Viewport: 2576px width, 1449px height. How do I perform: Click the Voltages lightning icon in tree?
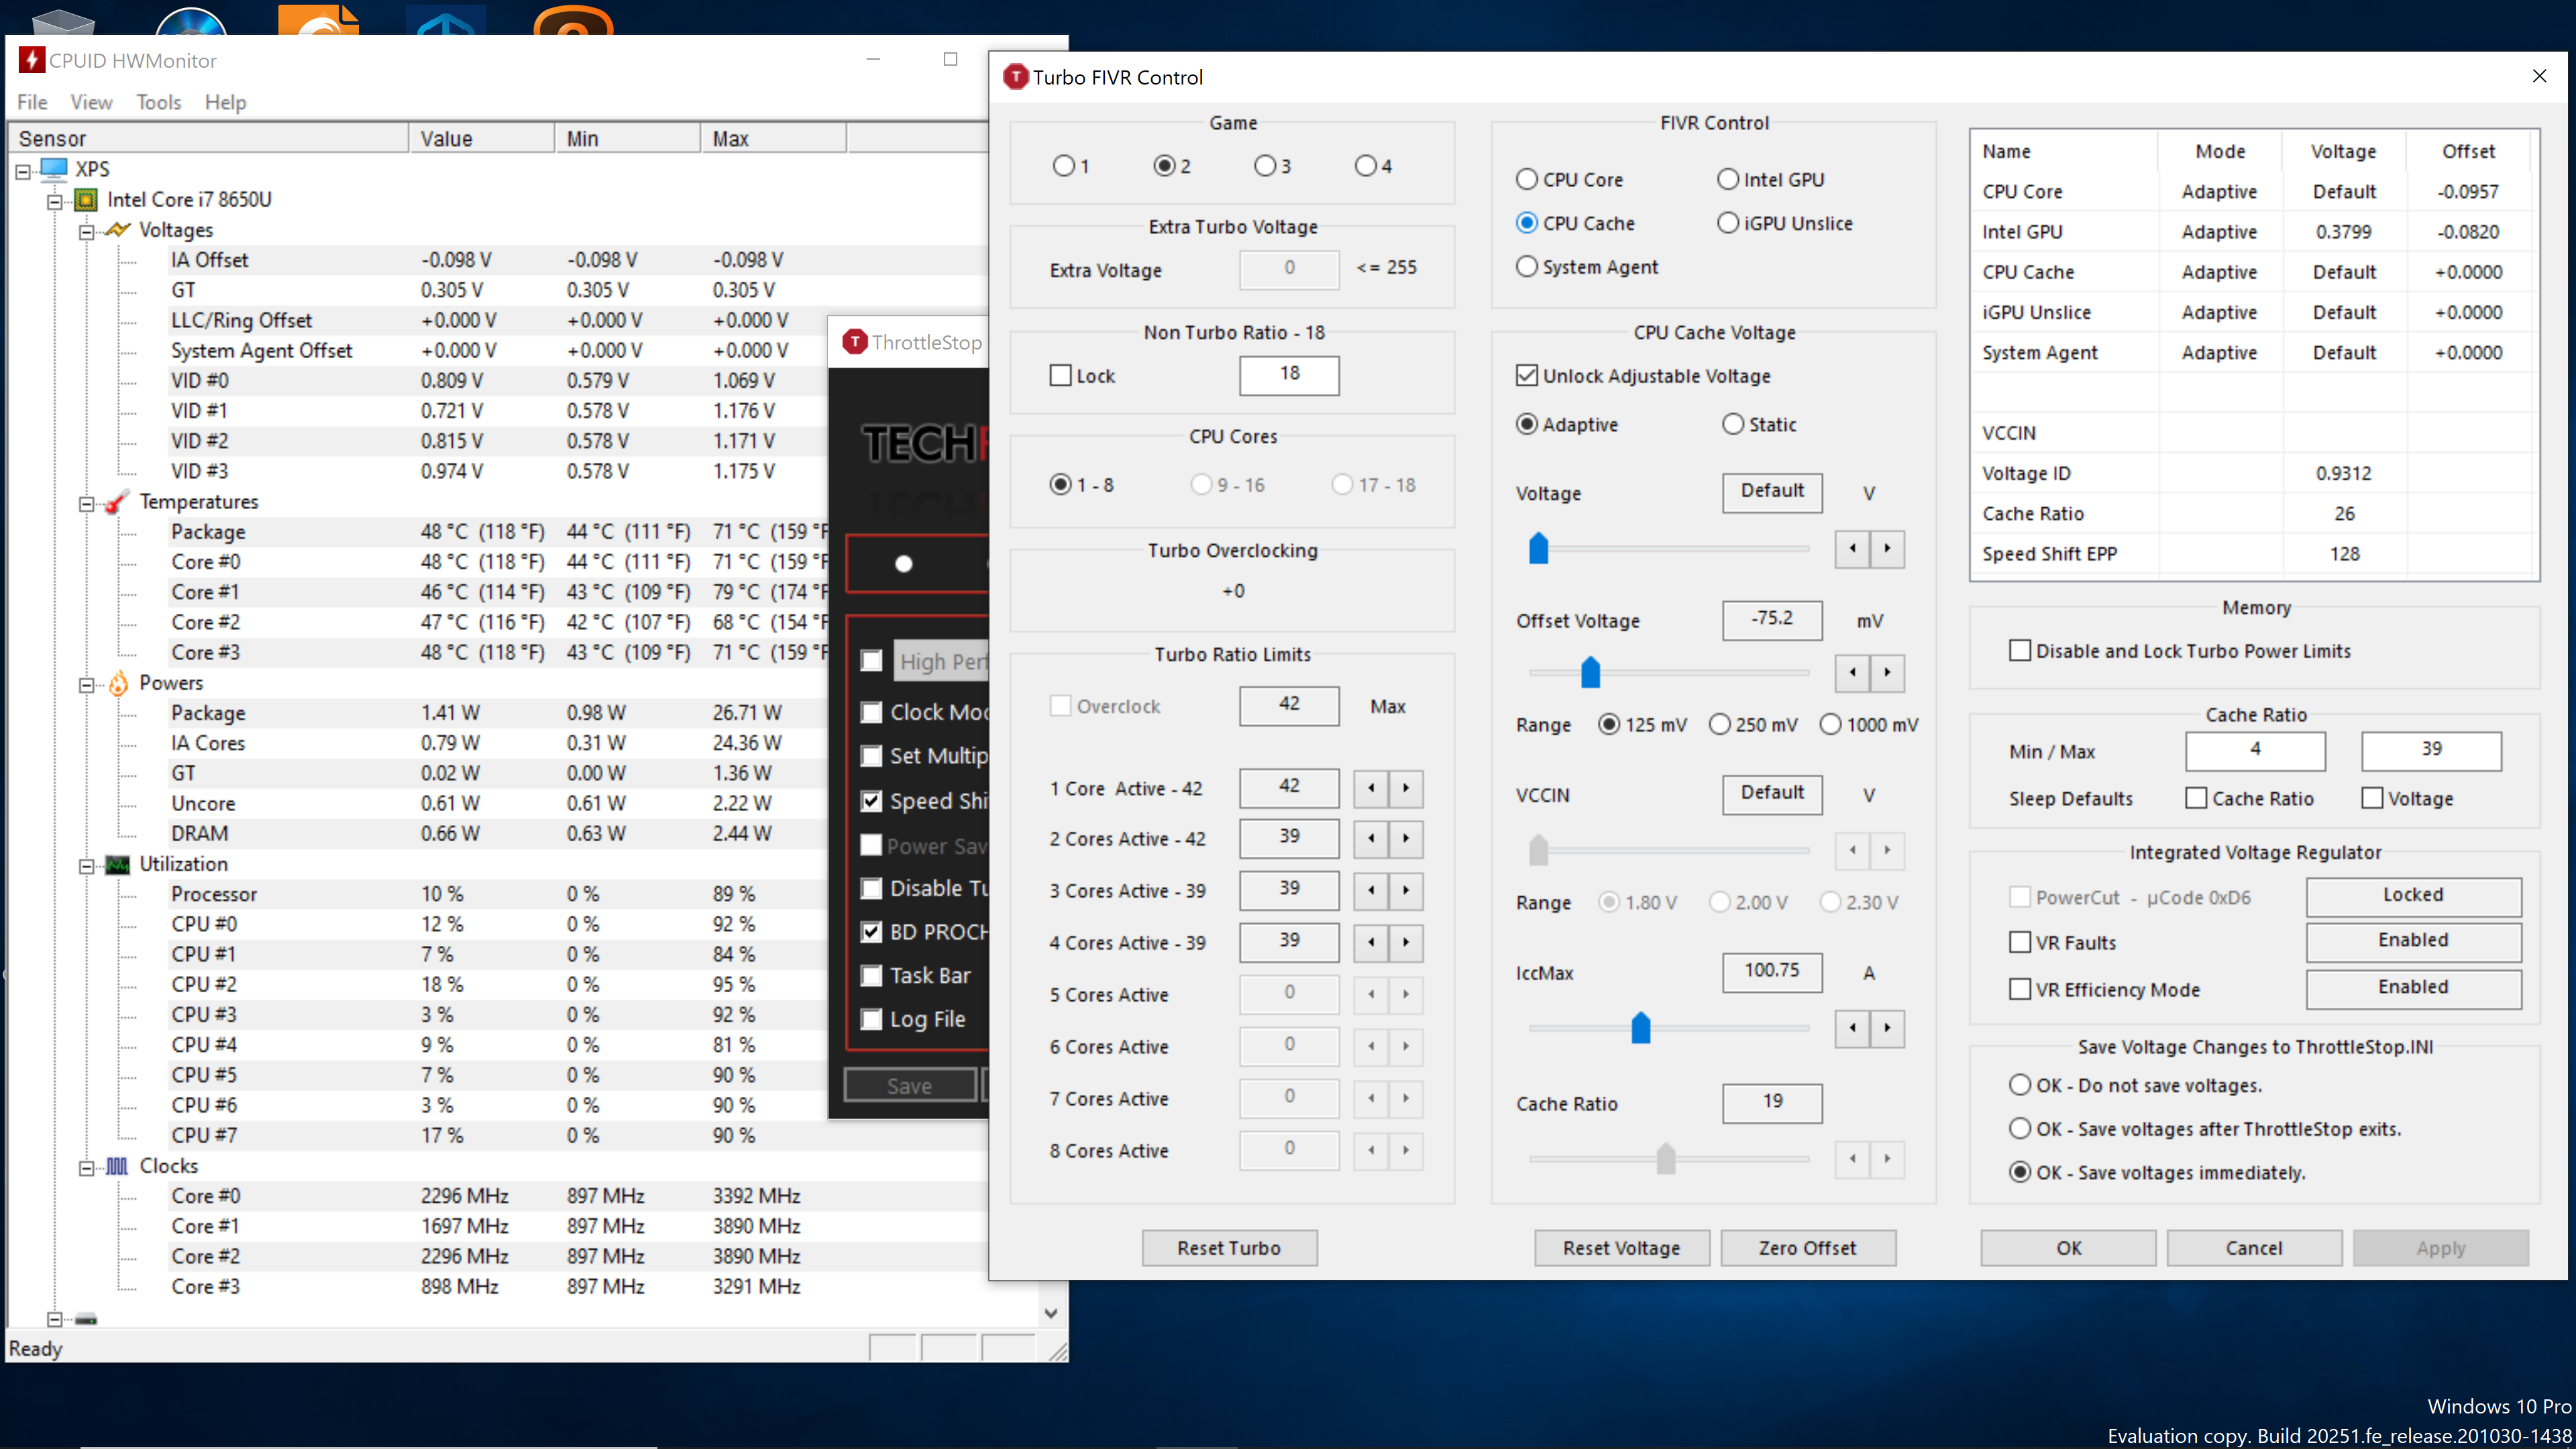point(118,230)
